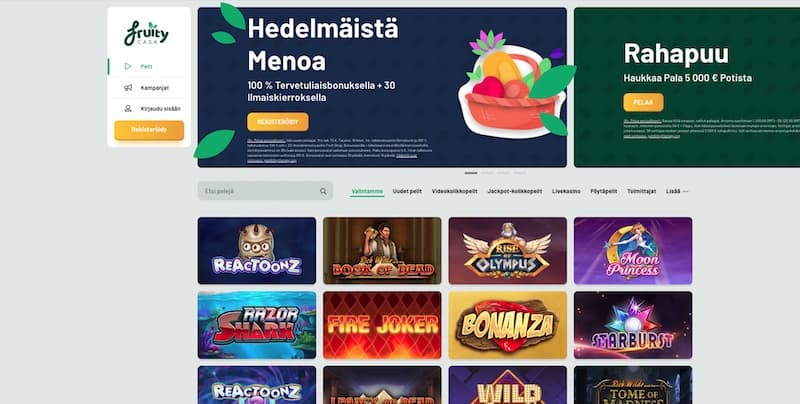Open the Toimittajat providers tab
The height and width of the screenshot is (404, 800).
(x=641, y=191)
